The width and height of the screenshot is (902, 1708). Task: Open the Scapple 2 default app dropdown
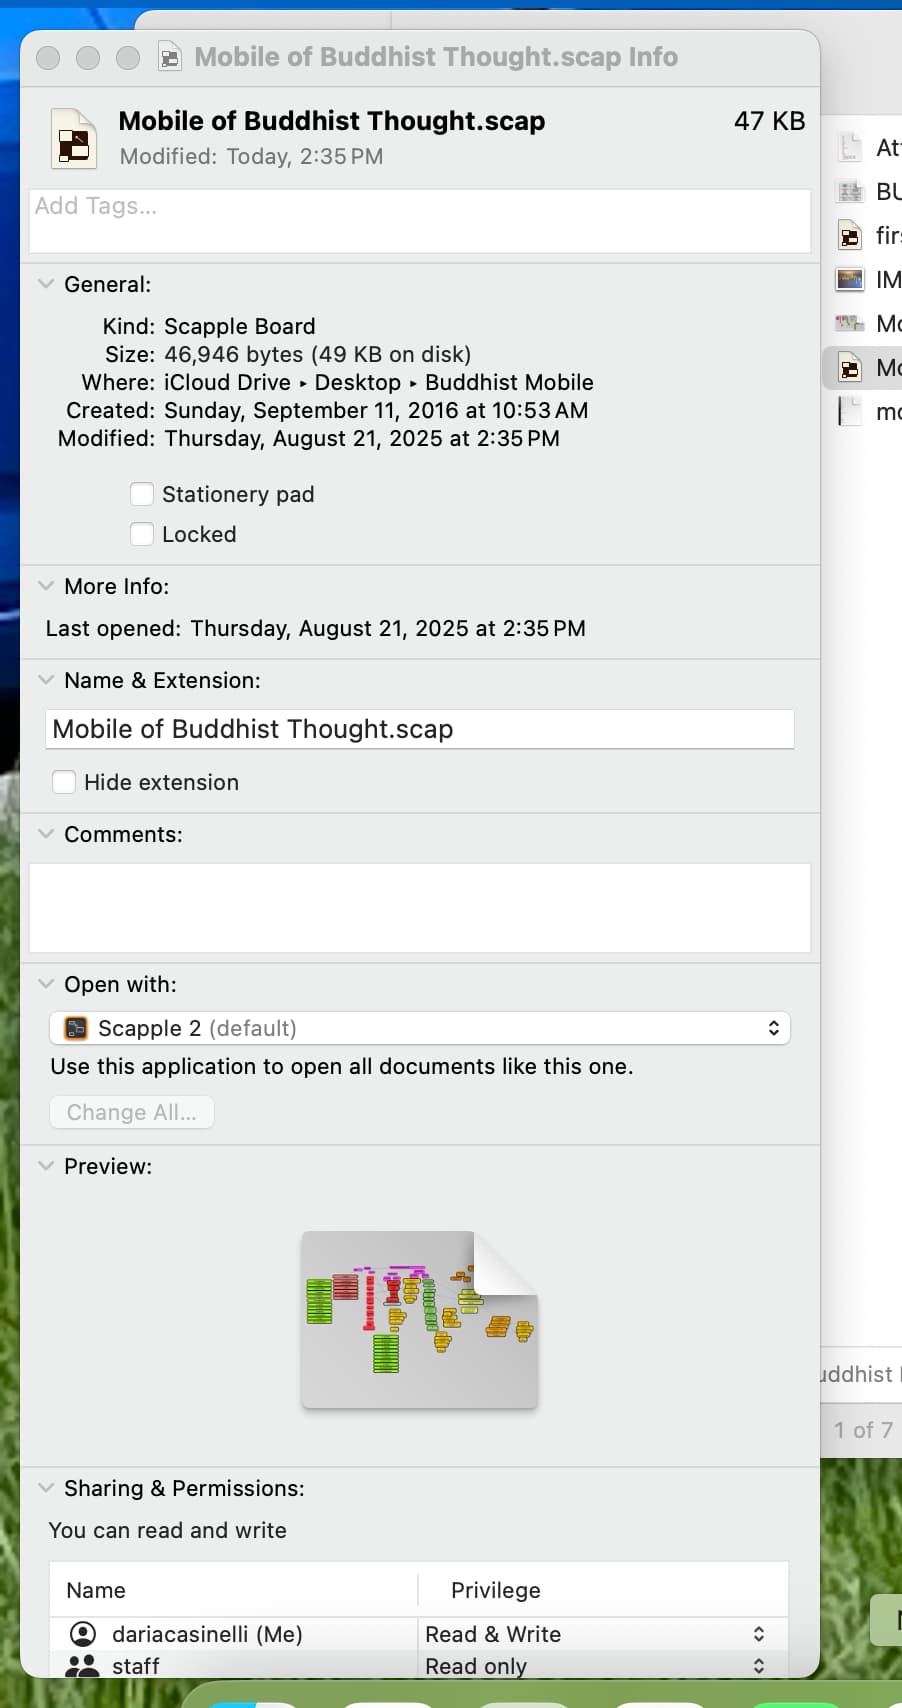click(x=420, y=1028)
